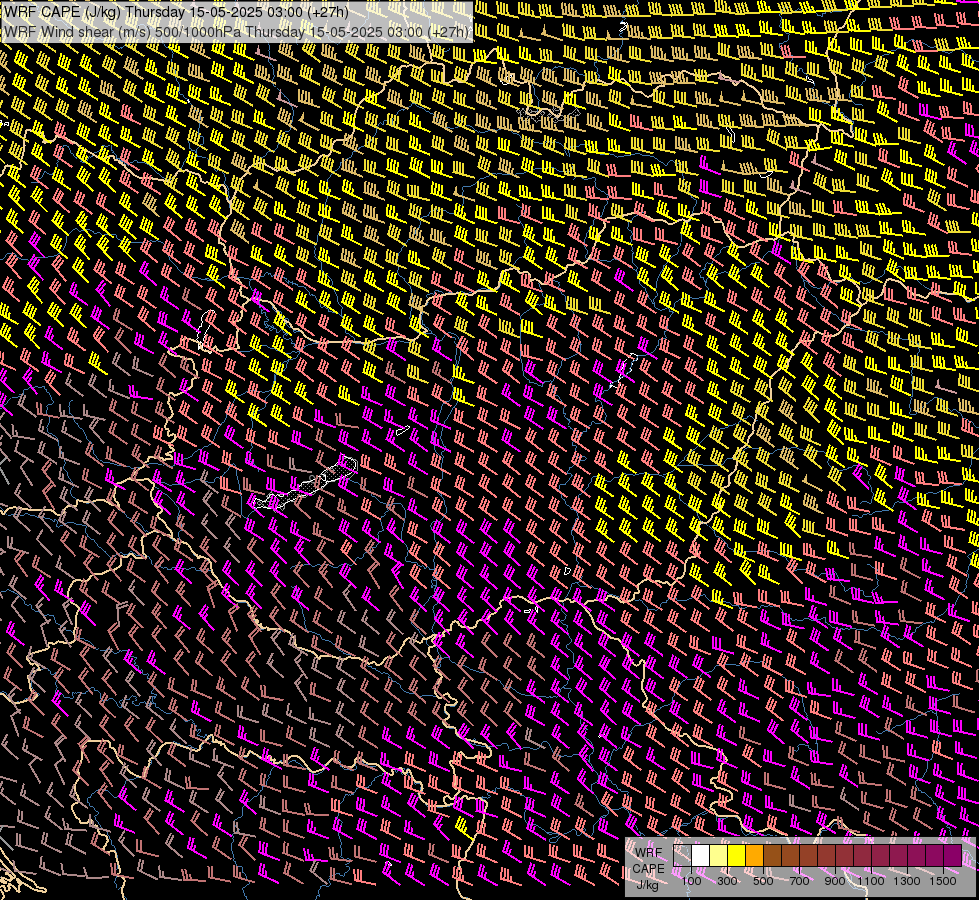This screenshot has width=979, height=900.
Task: Click the transparent swatch before the 100 tick
Action: [682, 855]
